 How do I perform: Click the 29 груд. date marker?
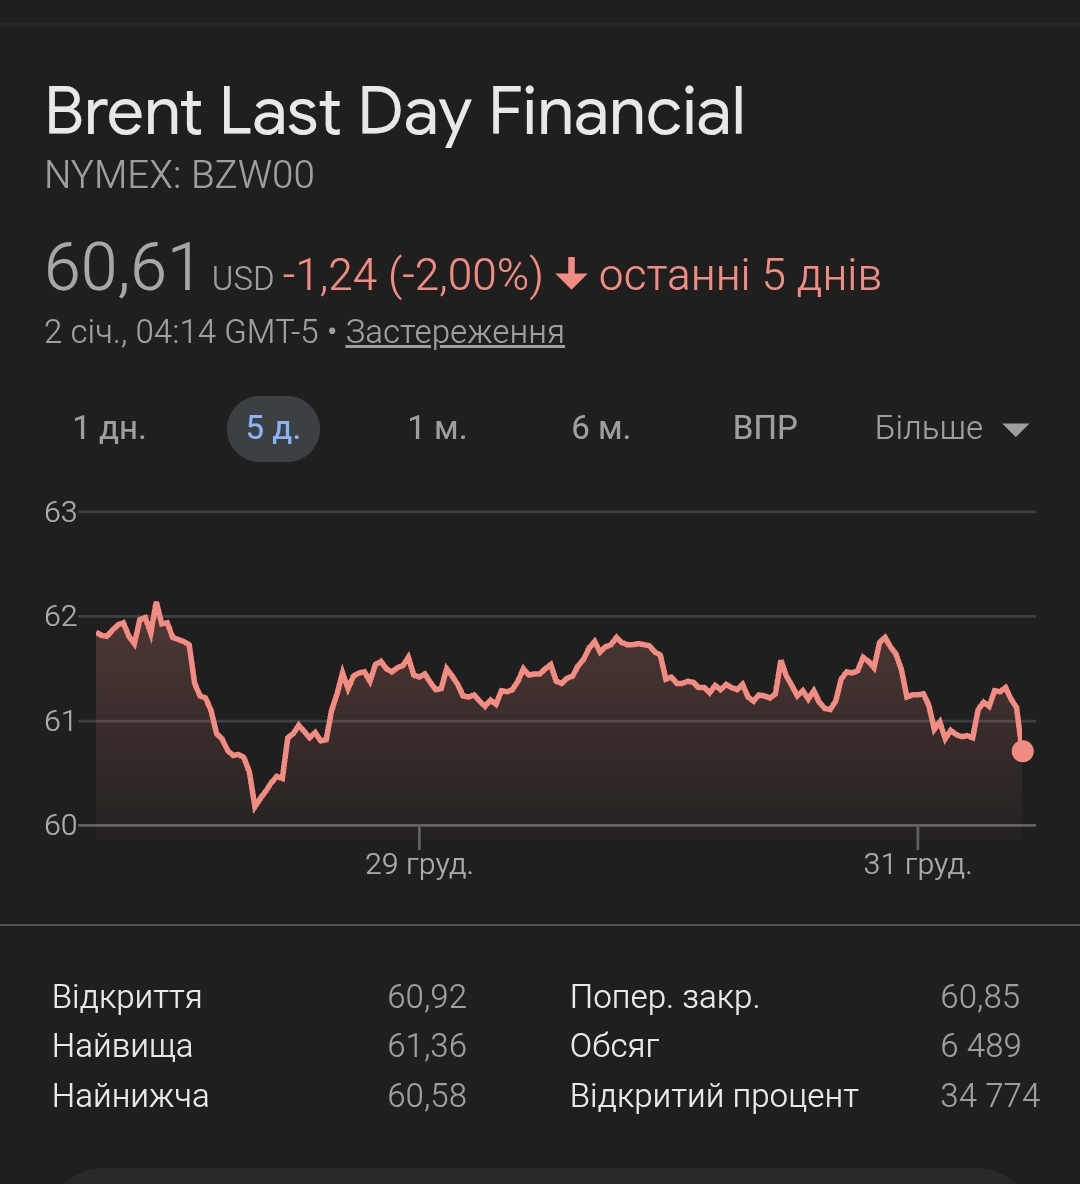coord(419,864)
